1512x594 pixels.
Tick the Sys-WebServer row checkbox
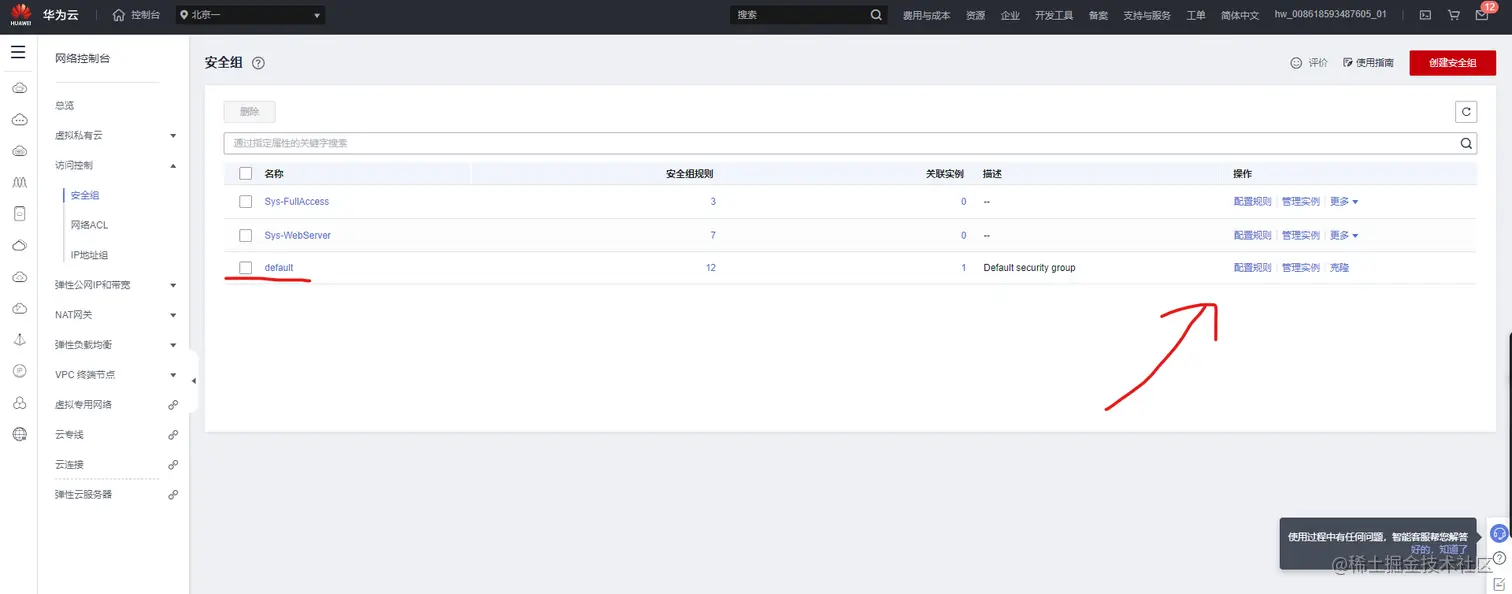click(x=246, y=235)
